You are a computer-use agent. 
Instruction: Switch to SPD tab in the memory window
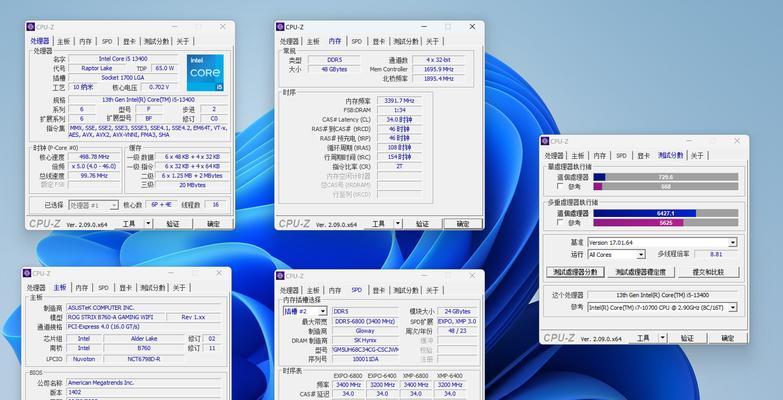click(357, 41)
